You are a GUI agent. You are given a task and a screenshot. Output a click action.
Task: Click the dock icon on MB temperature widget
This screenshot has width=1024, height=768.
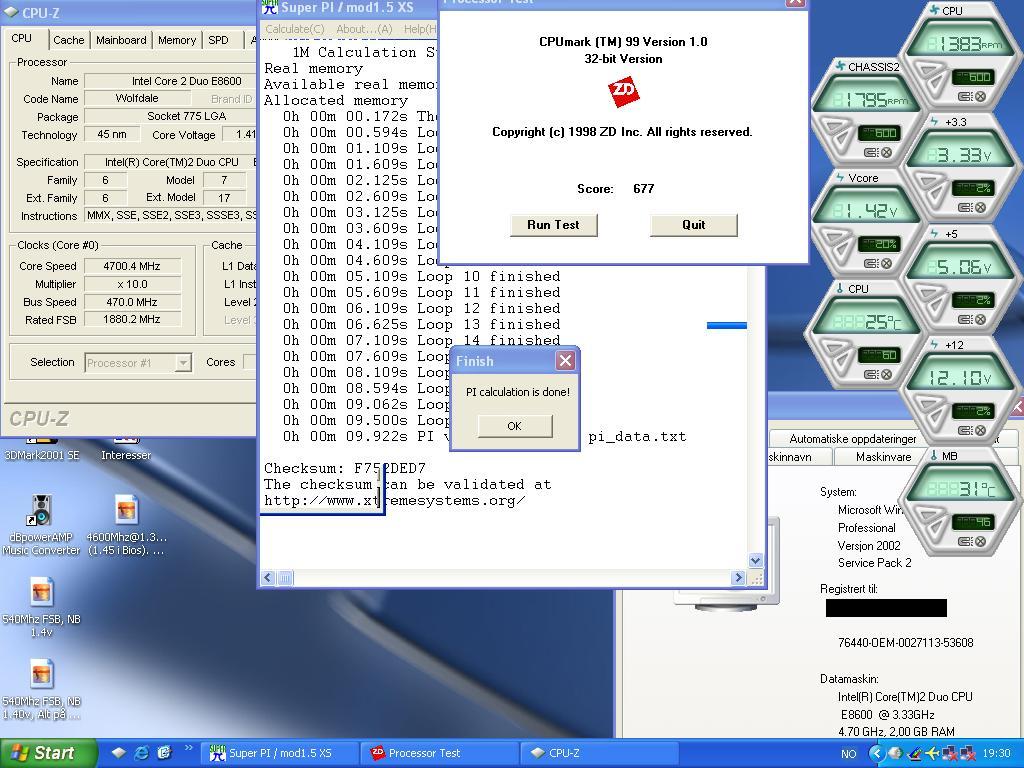pyautogui.click(x=966, y=541)
